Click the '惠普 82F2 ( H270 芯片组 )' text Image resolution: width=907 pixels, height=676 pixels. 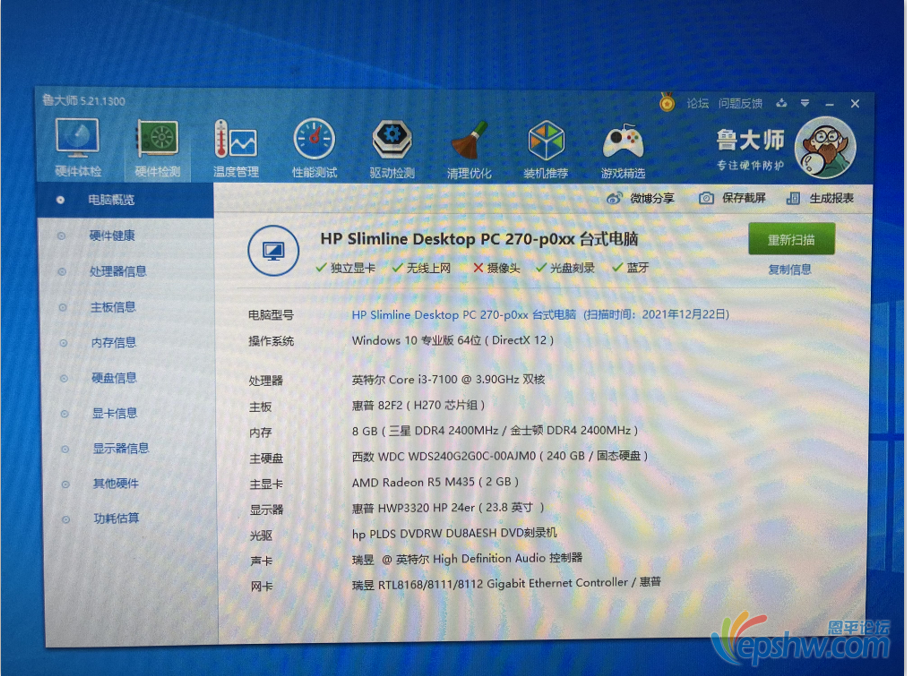click(x=418, y=405)
